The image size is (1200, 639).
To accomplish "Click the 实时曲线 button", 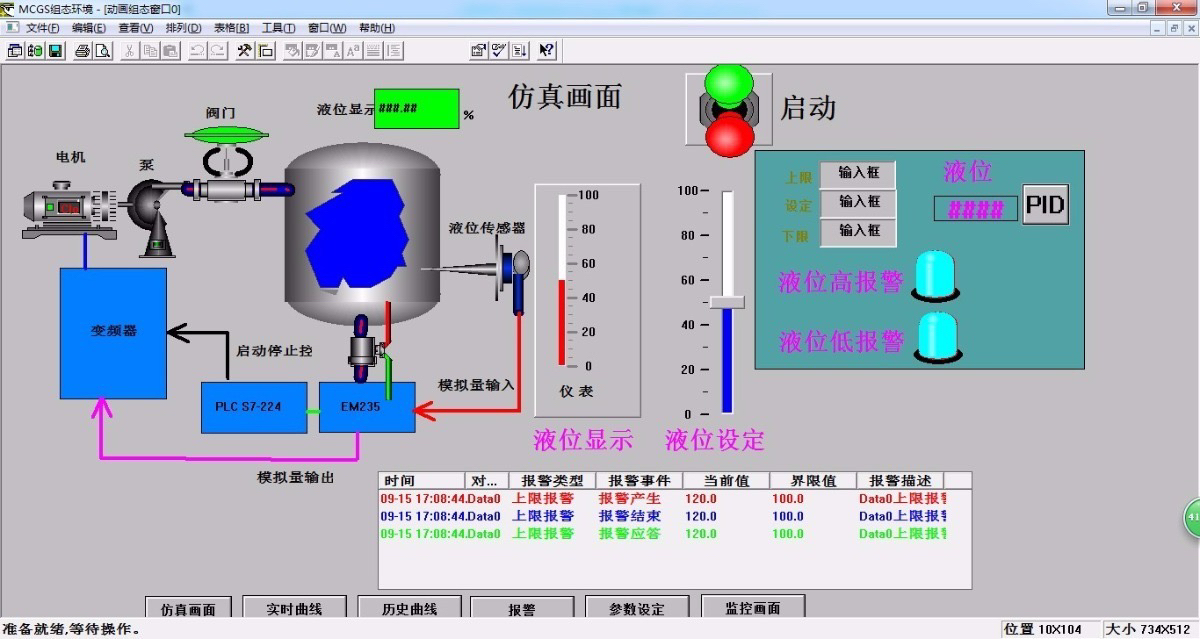I will (293, 608).
